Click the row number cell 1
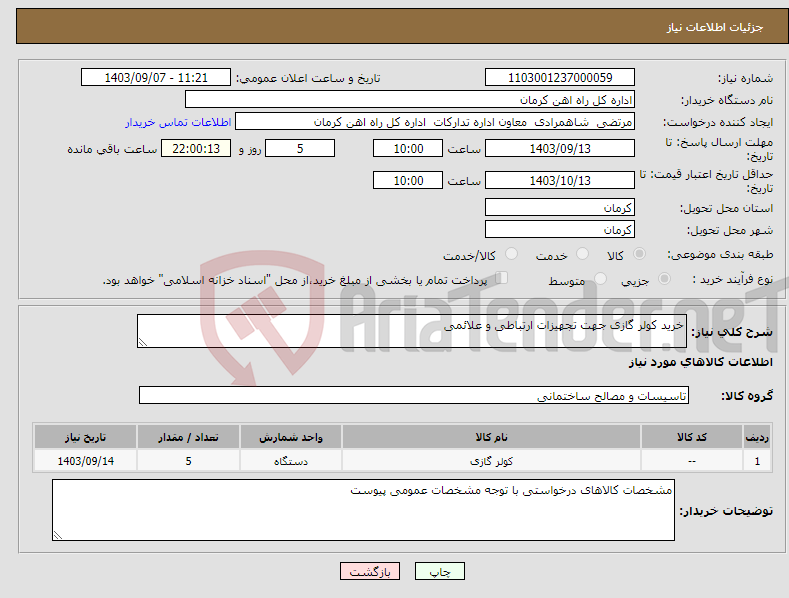Screen dimensions: 789x598 pyautogui.click(x=757, y=461)
